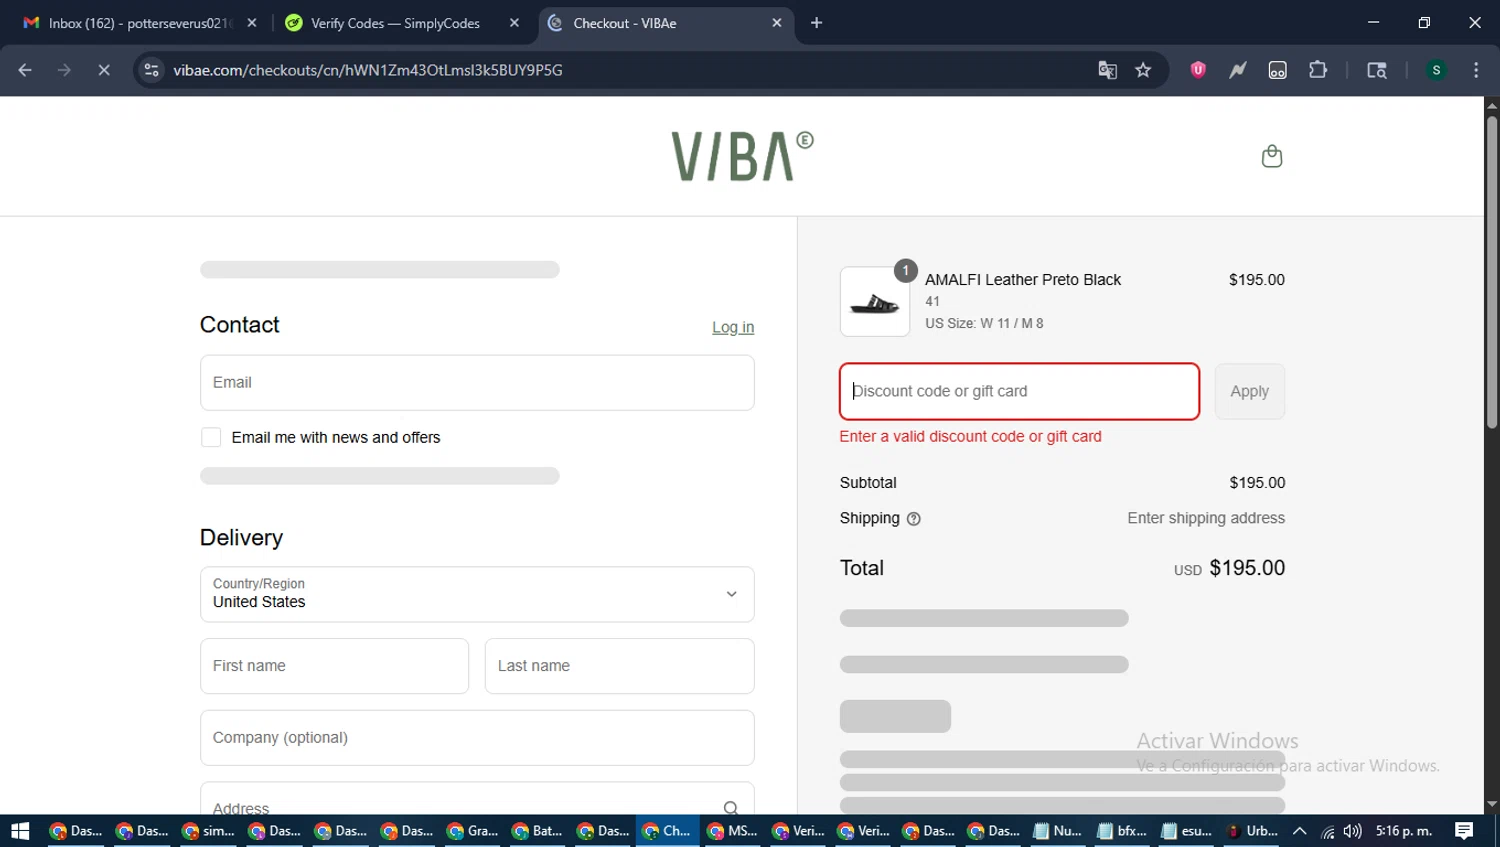Show hidden system tray icons
The height and width of the screenshot is (847, 1500).
1299,831
